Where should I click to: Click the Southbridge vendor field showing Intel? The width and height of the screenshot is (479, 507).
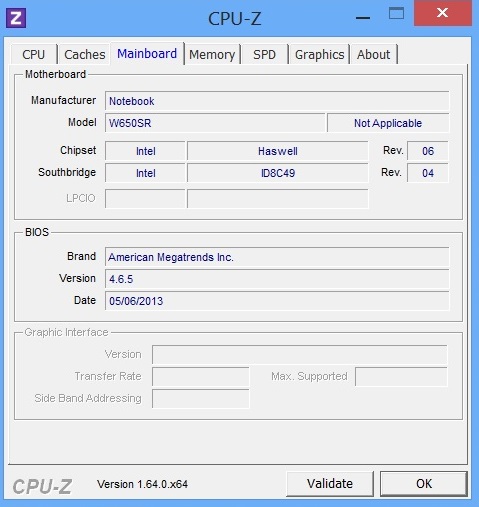[145, 173]
